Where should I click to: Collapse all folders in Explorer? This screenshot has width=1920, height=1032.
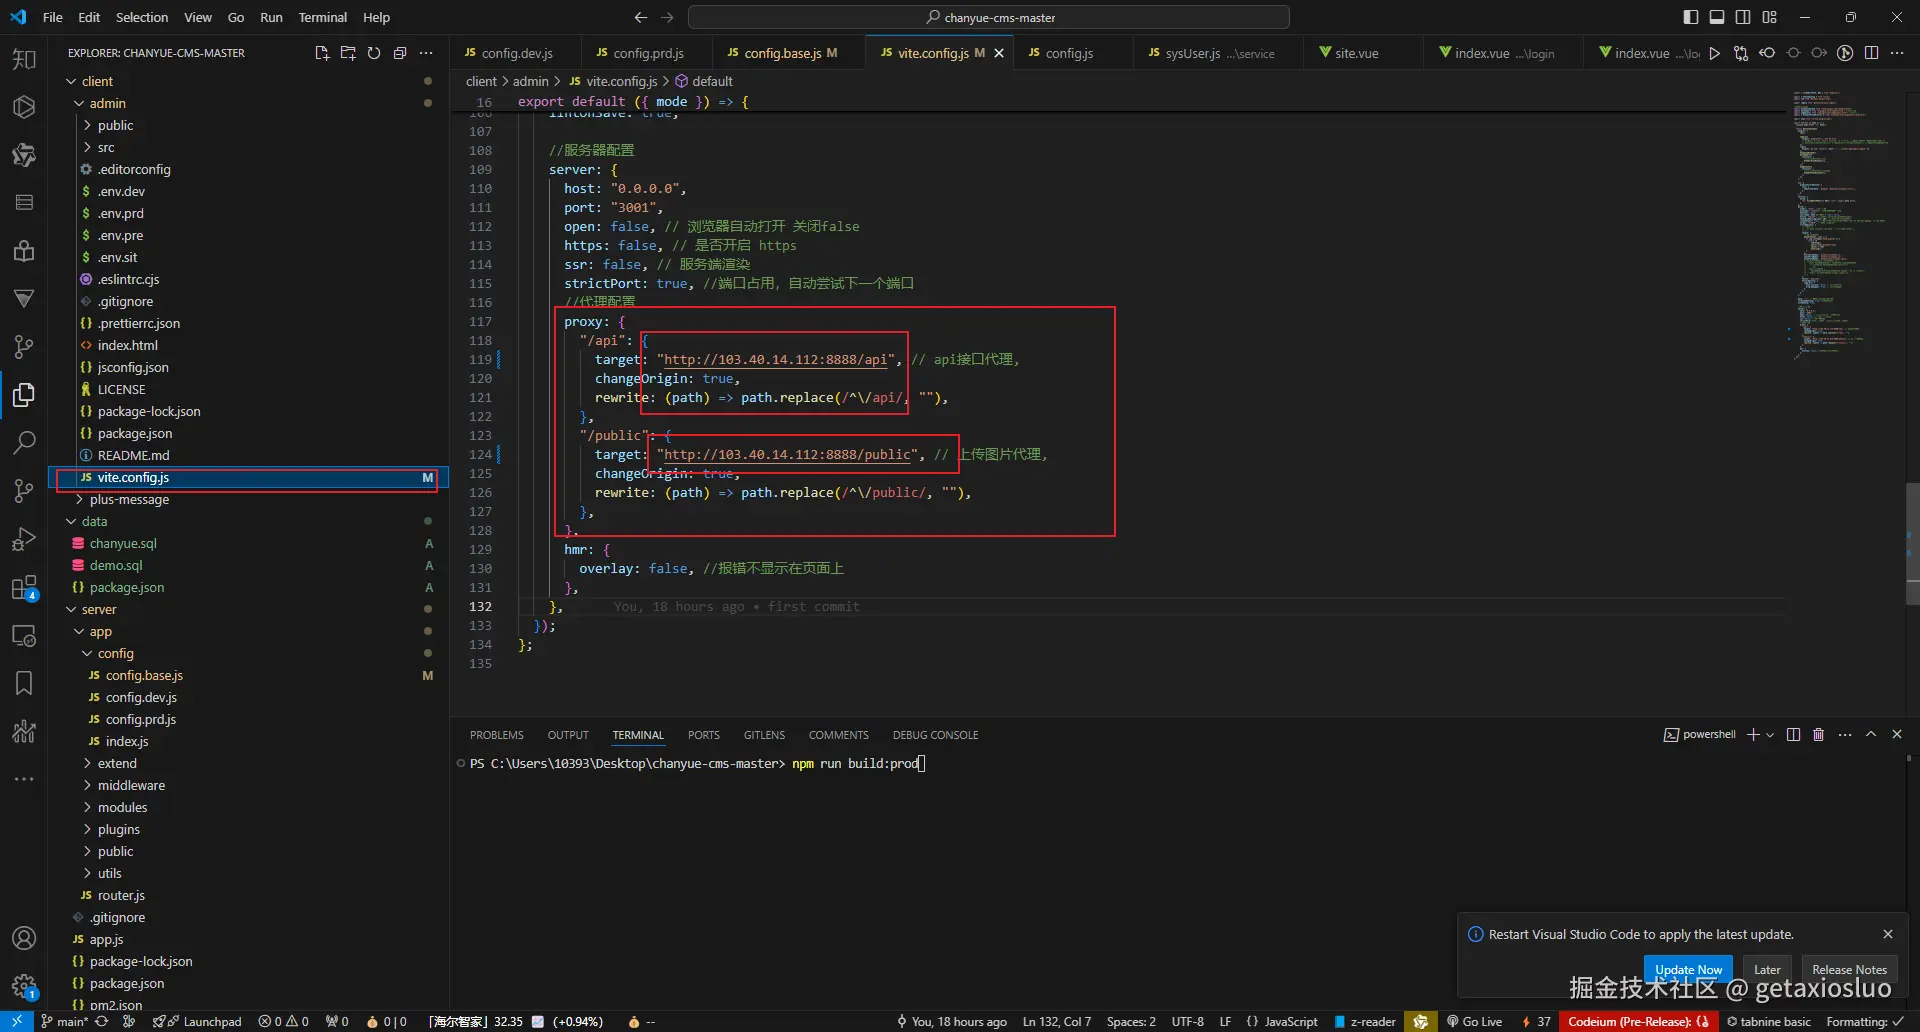(x=400, y=53)
